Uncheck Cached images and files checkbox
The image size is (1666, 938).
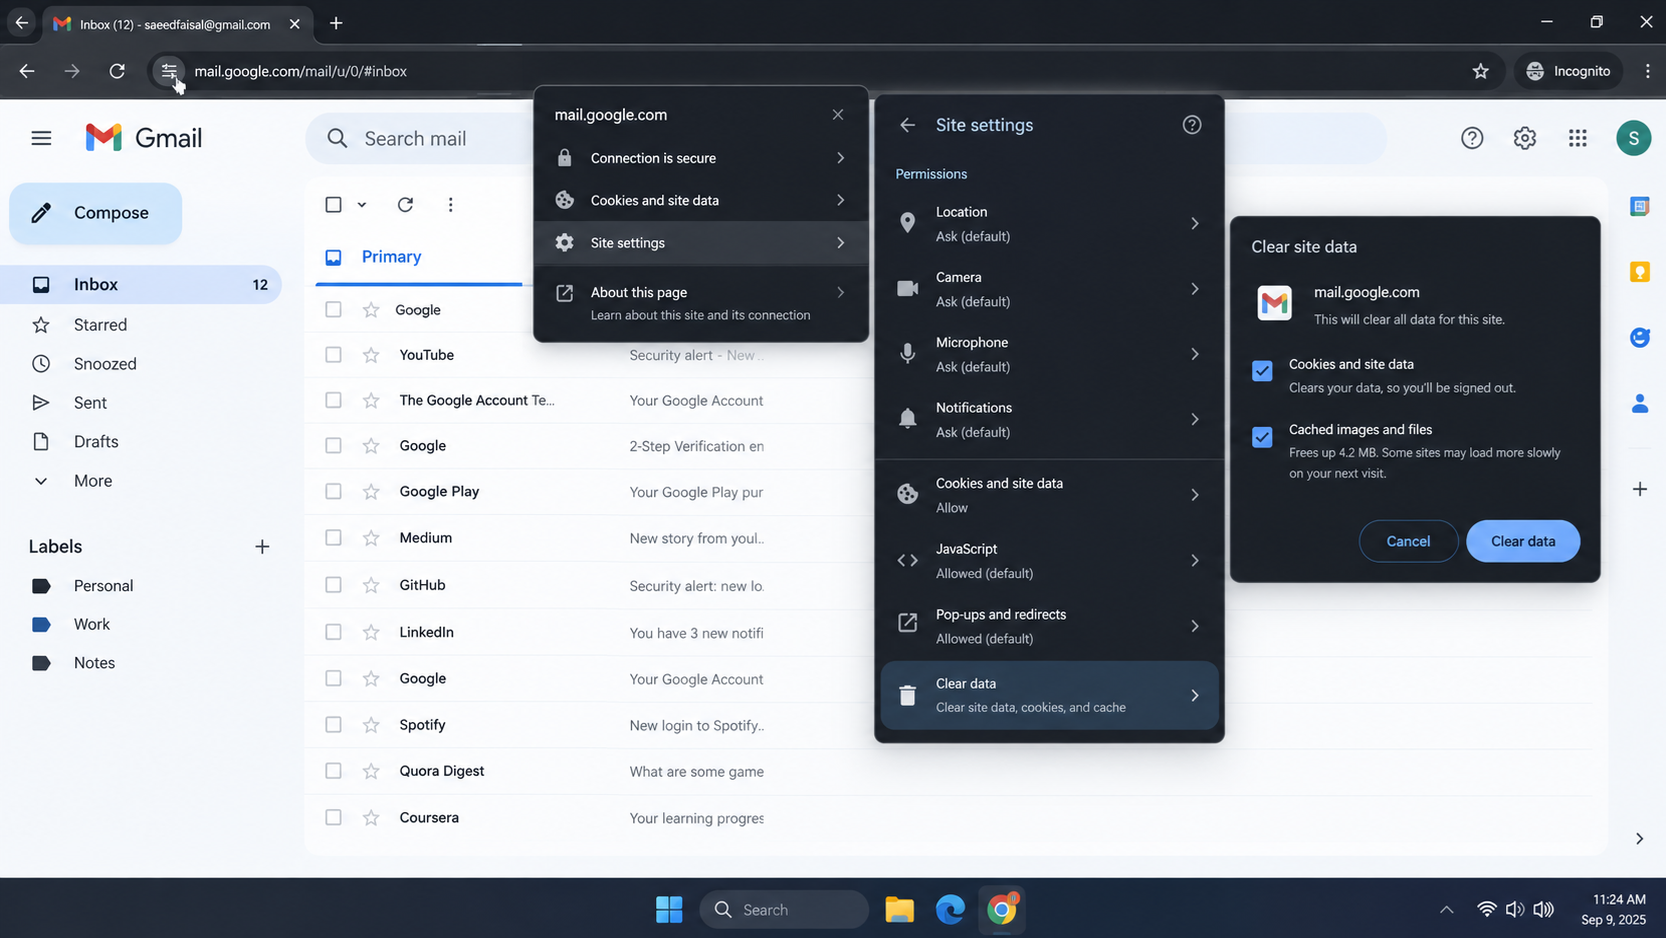1262,437
